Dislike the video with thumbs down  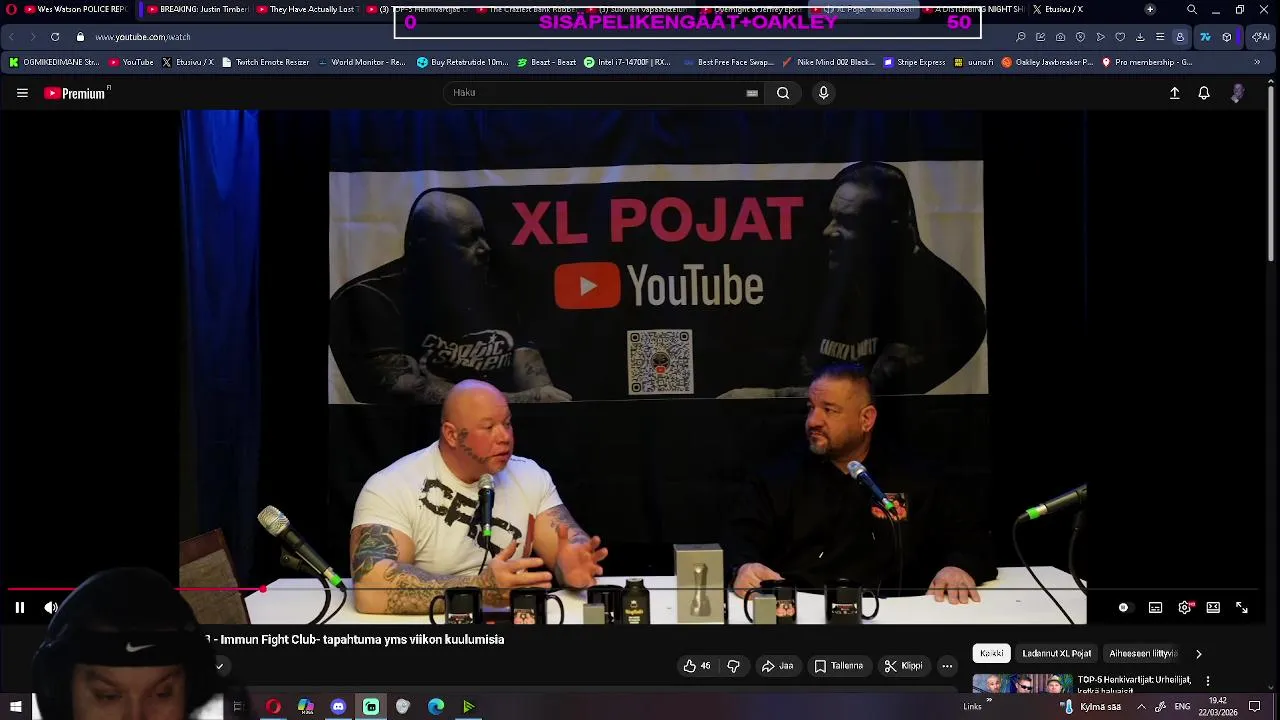733,666
